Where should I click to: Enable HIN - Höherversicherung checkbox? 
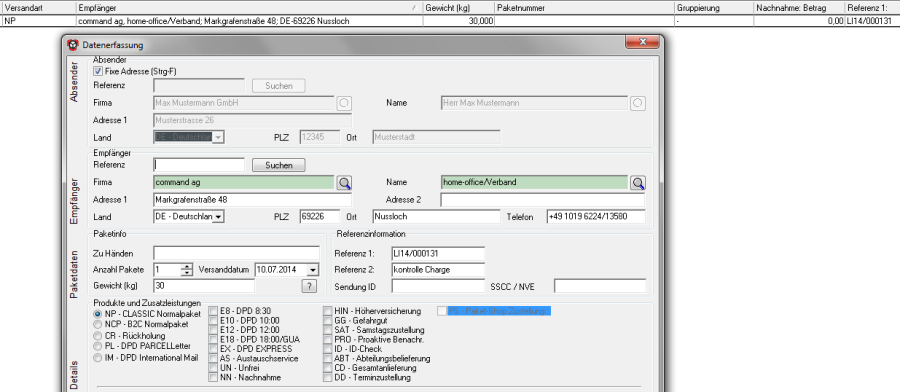pyautogui.click(x=327, y=311)
